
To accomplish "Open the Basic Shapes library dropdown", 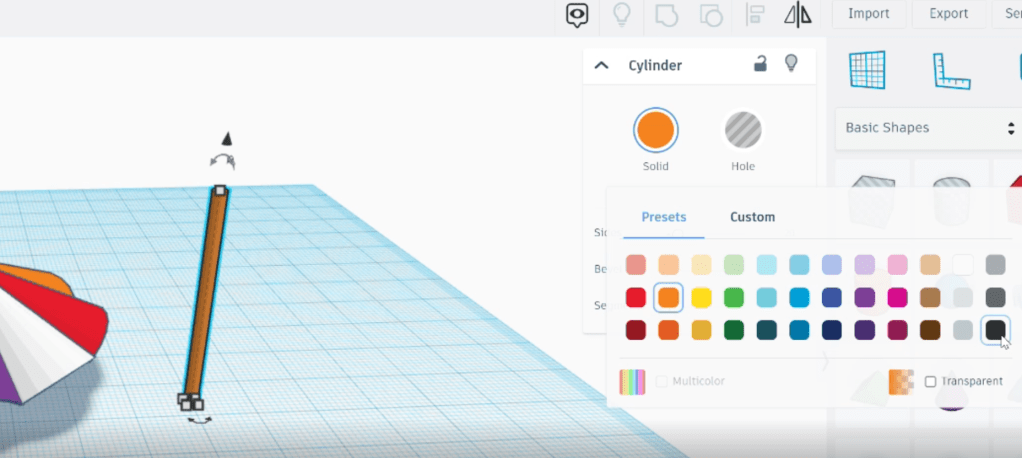I will pos(928,128).
